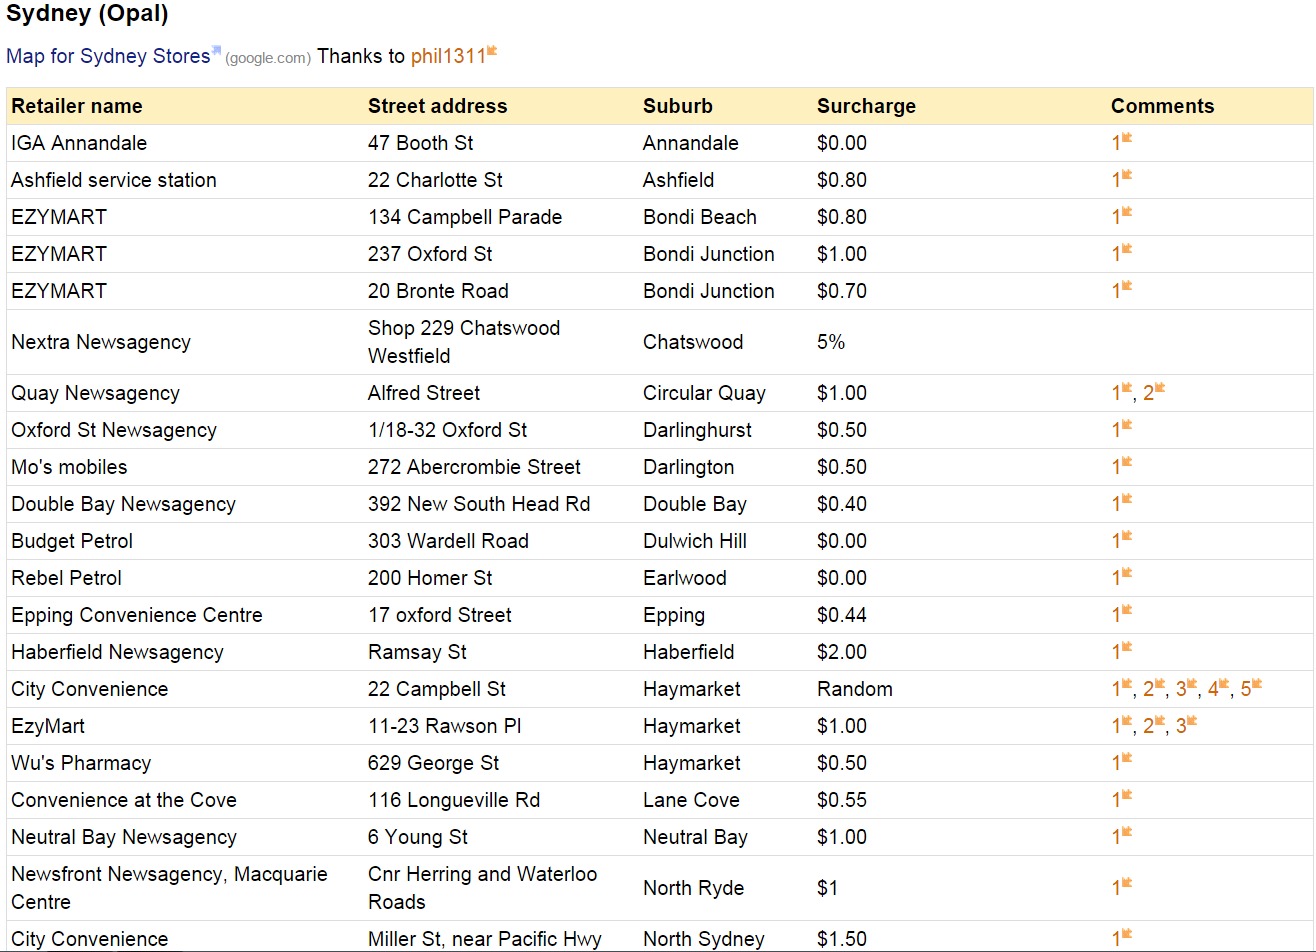Image resolution: width=1316 pixels, height=952 pixels.
Task: Select the North Ryde suburb cell
Action: [694, 888]
